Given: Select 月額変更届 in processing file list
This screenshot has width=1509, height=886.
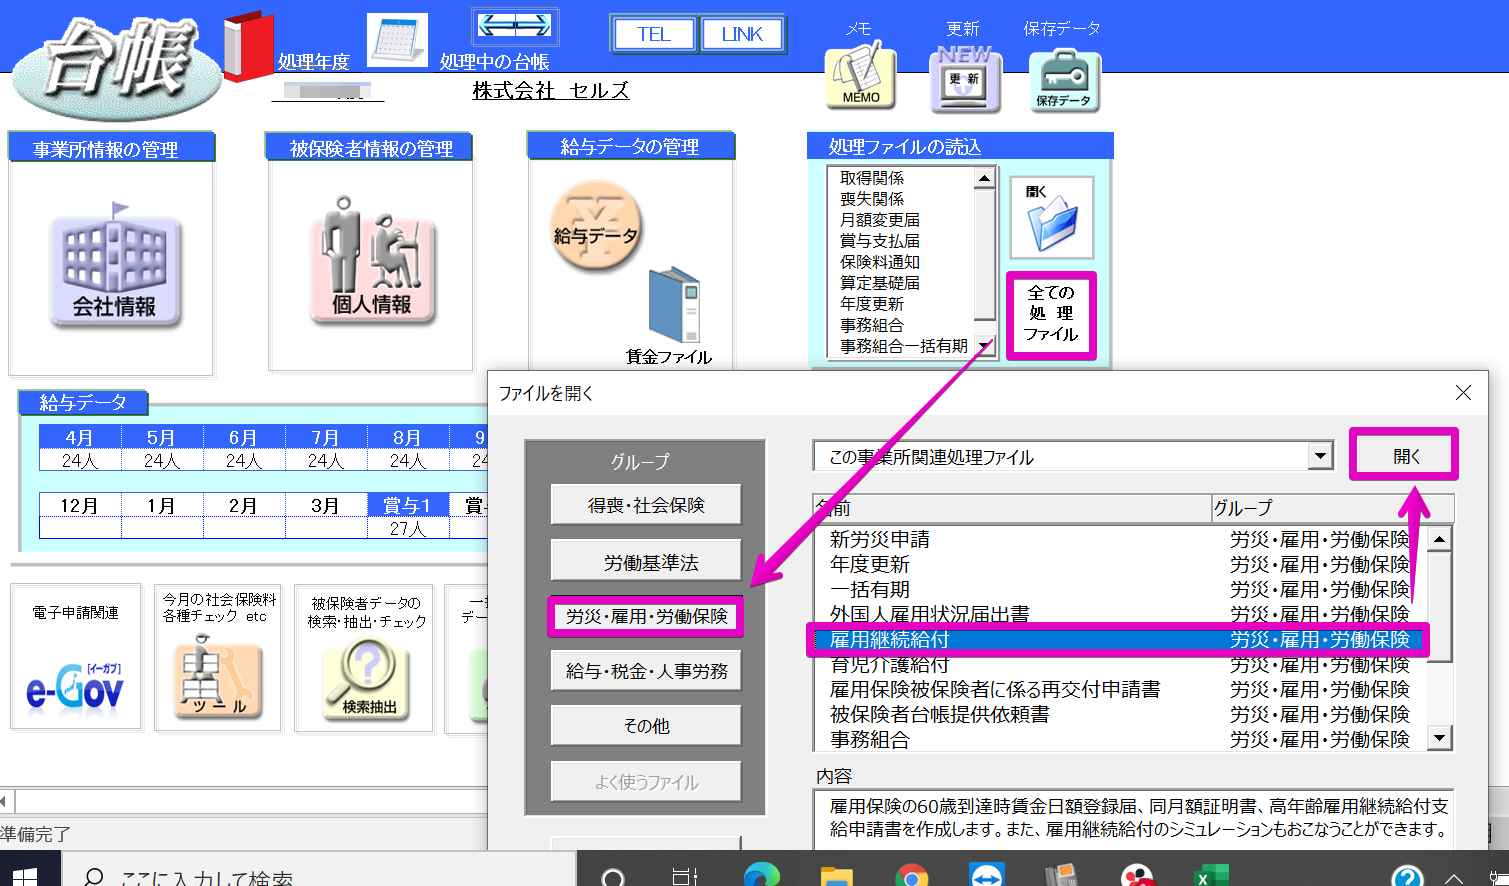Looking at the screenshot, I should click(879, 219).
